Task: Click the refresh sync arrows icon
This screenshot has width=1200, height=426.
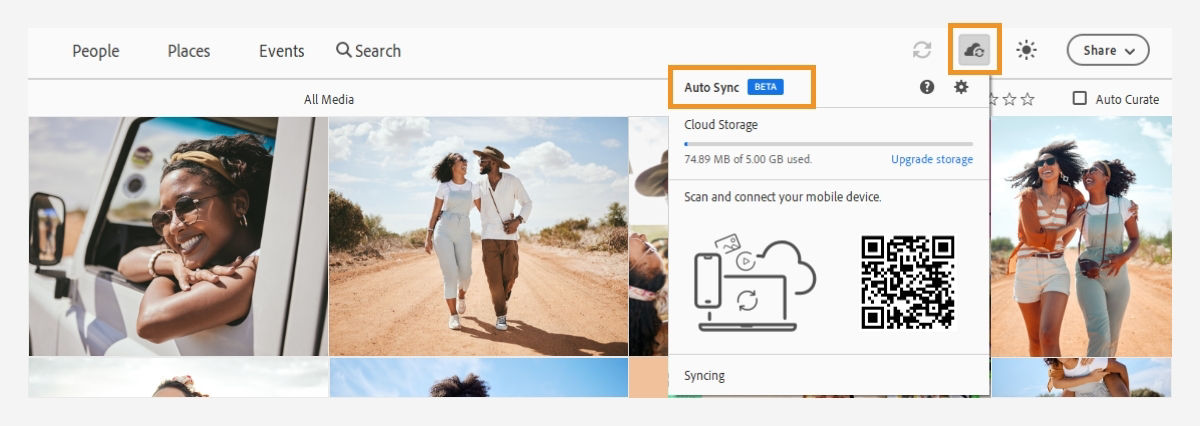Action: 922,50
